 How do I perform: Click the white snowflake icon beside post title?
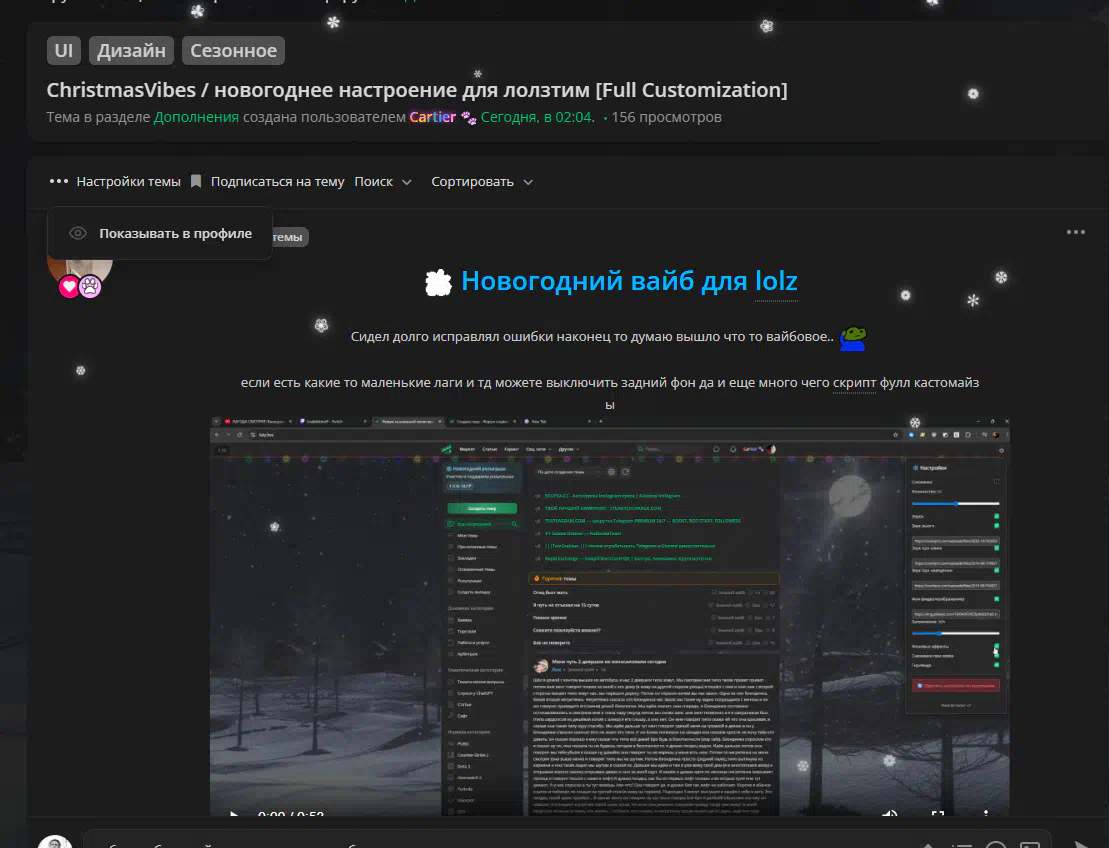437,283
